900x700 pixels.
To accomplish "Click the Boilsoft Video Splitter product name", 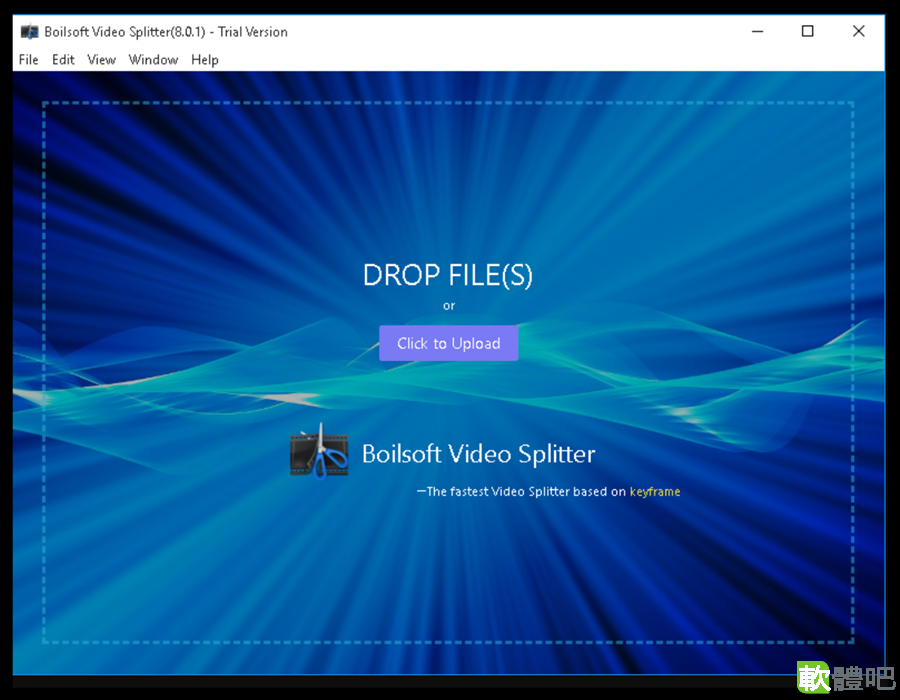I will (479, 454).
